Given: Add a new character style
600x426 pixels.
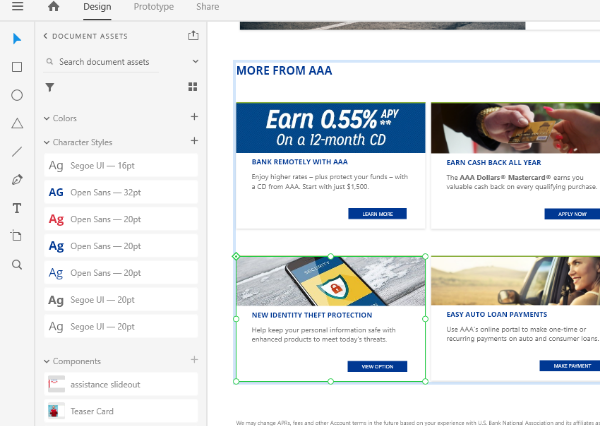Looking at the screenshot, I should 194,141.
